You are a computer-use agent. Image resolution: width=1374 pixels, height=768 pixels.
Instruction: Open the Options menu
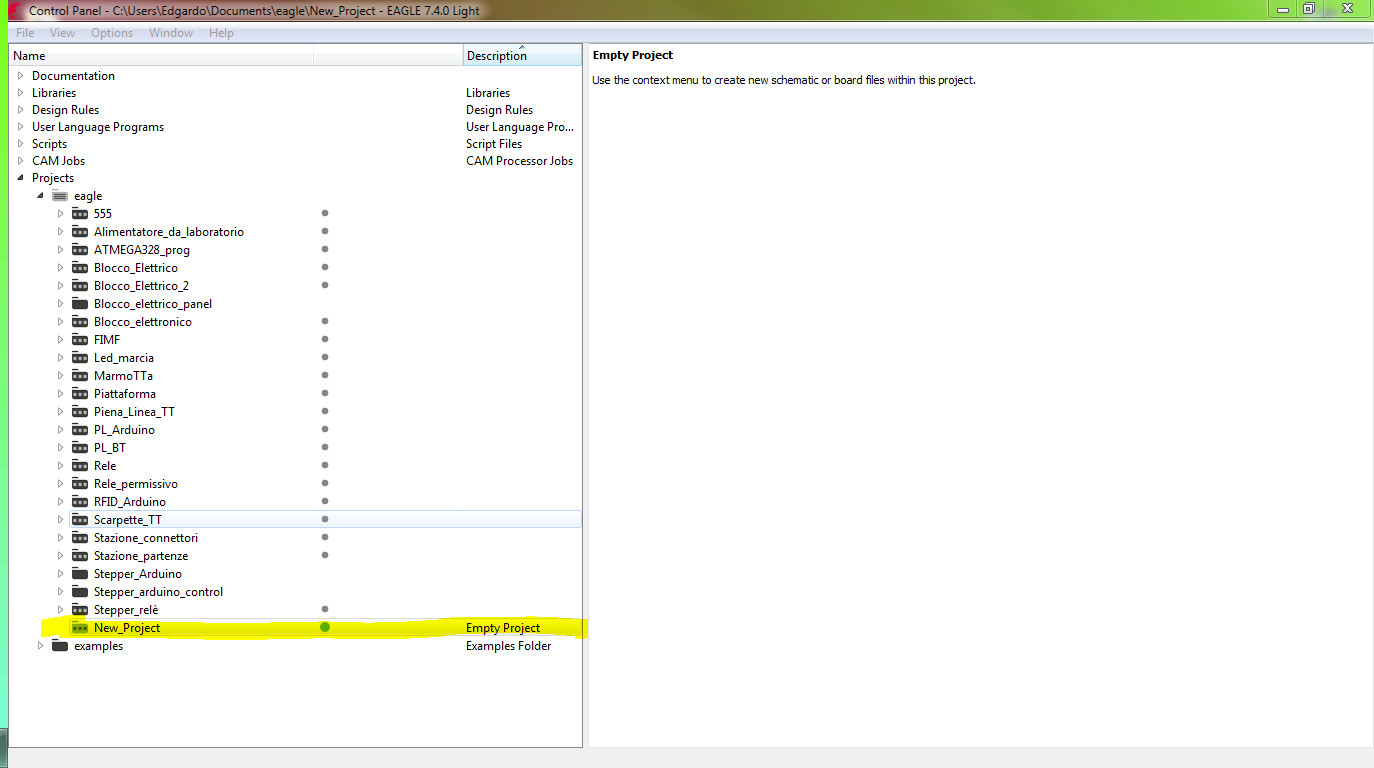point(112,33)
